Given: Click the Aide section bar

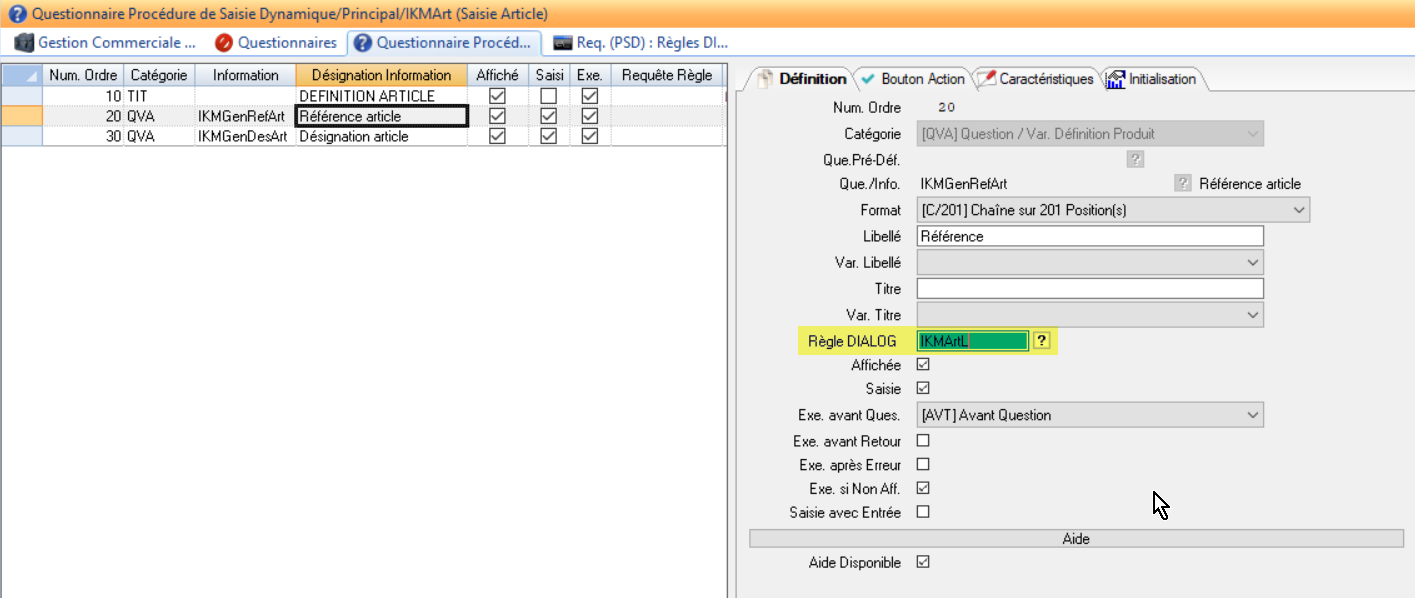Looking at the screenshot, I should pyautogui.click(x=1076, y=539).
